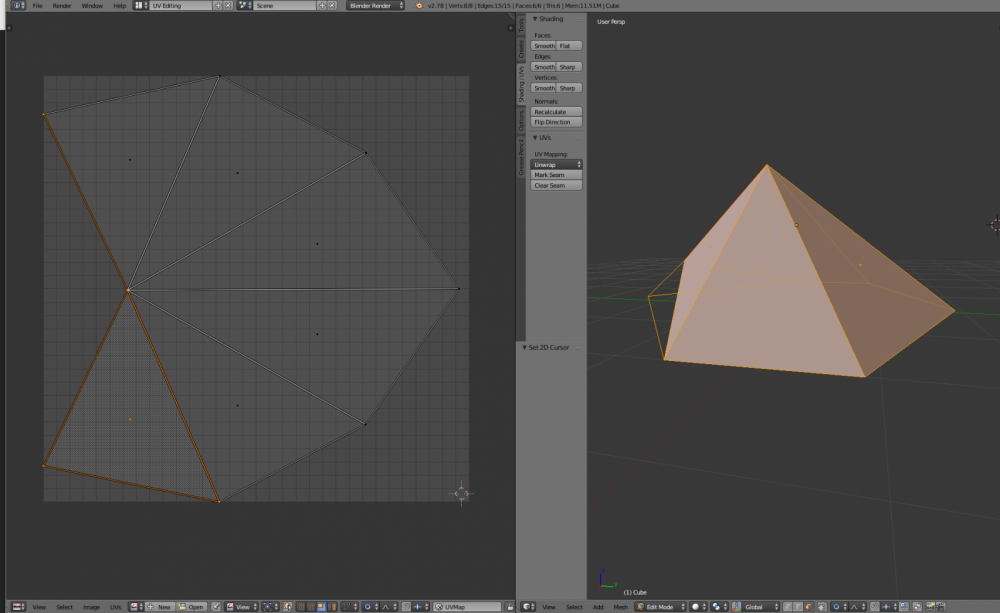Click the UV editor type icon
Image resolution: width=1000 pixels, height=613 pixels.
coord(17,607)
